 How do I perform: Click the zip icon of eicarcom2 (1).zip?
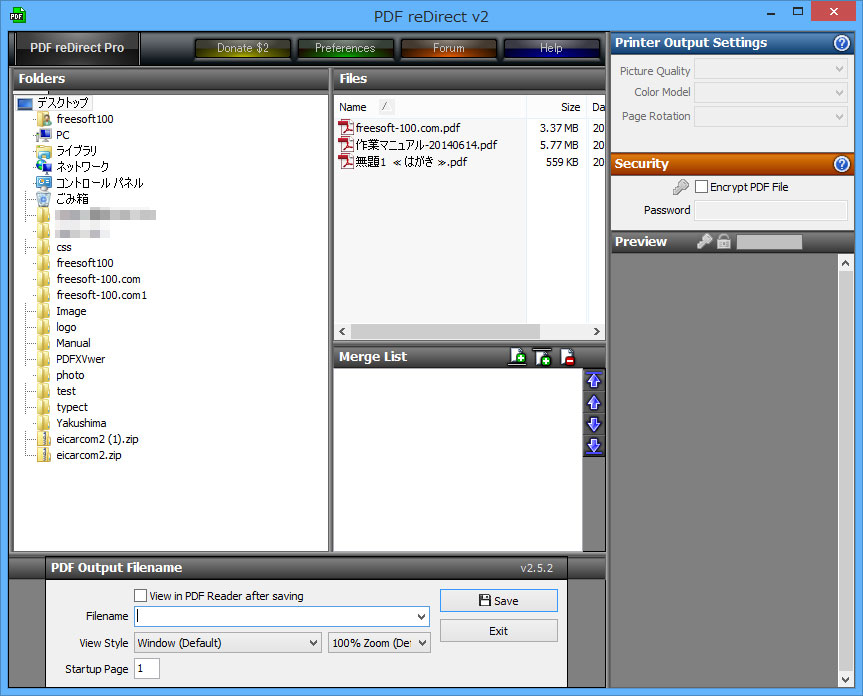[x=44, y=439]
